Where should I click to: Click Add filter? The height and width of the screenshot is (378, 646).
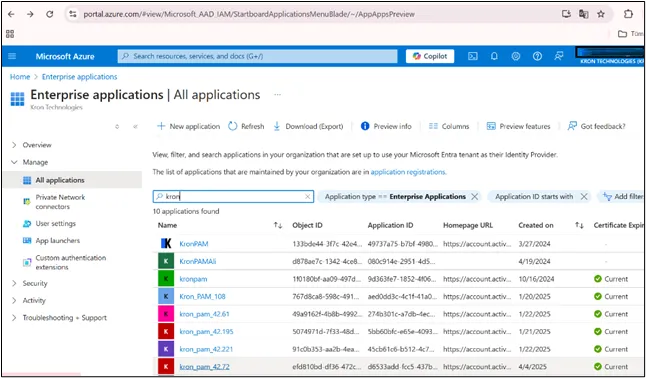click(x=623, y=197)
